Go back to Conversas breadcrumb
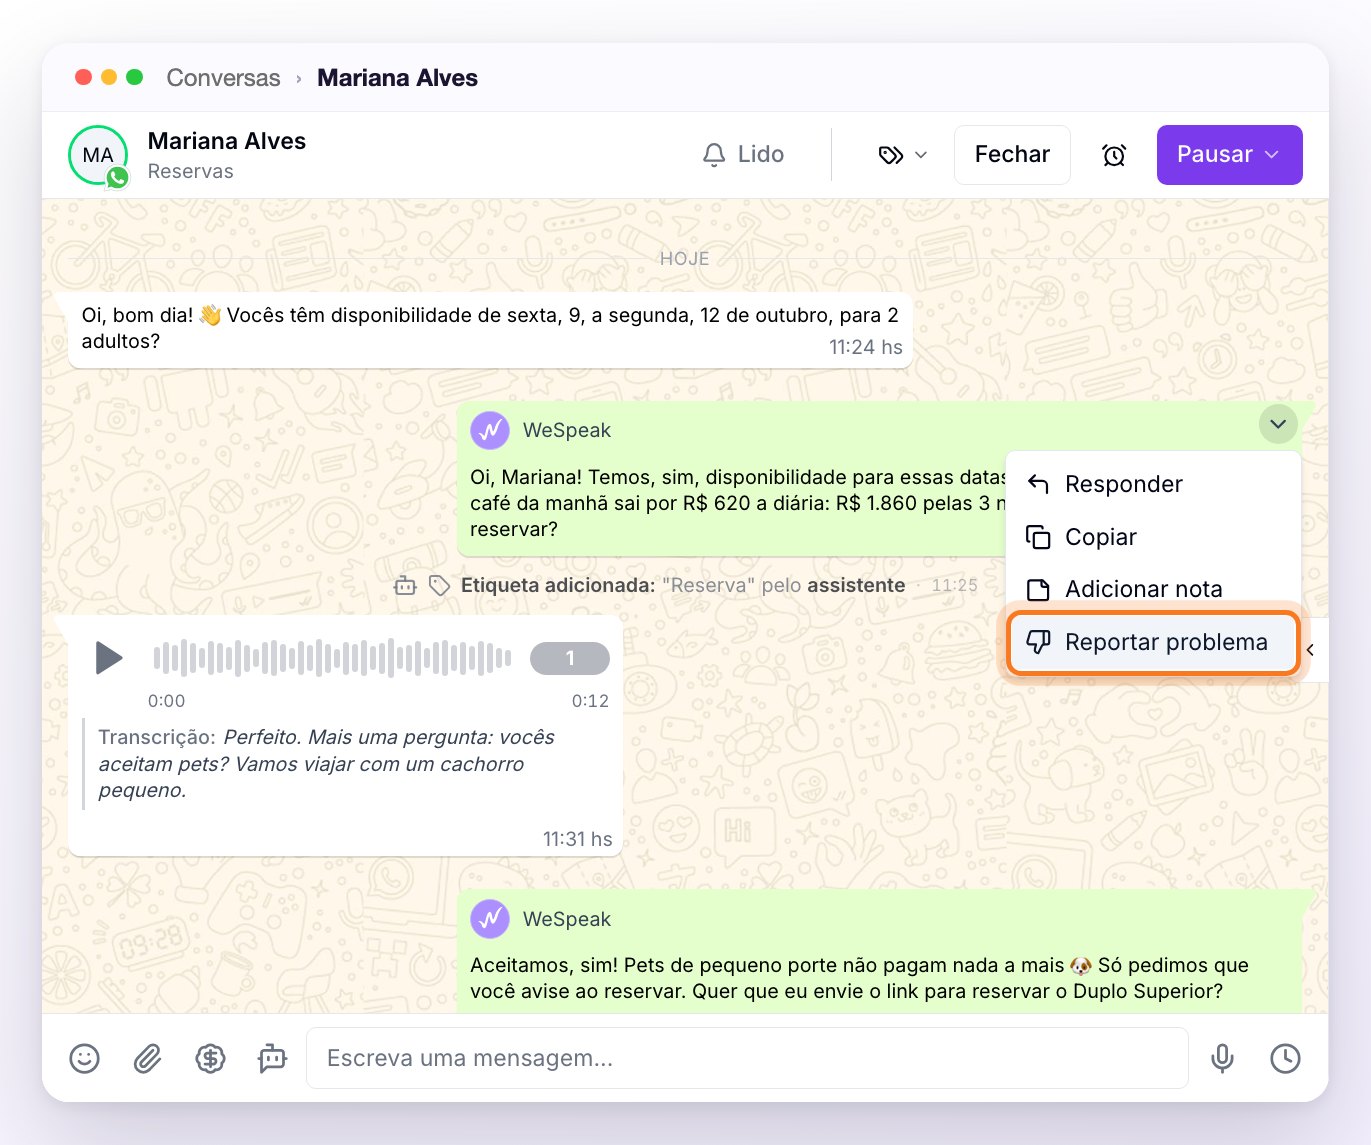 223,78
